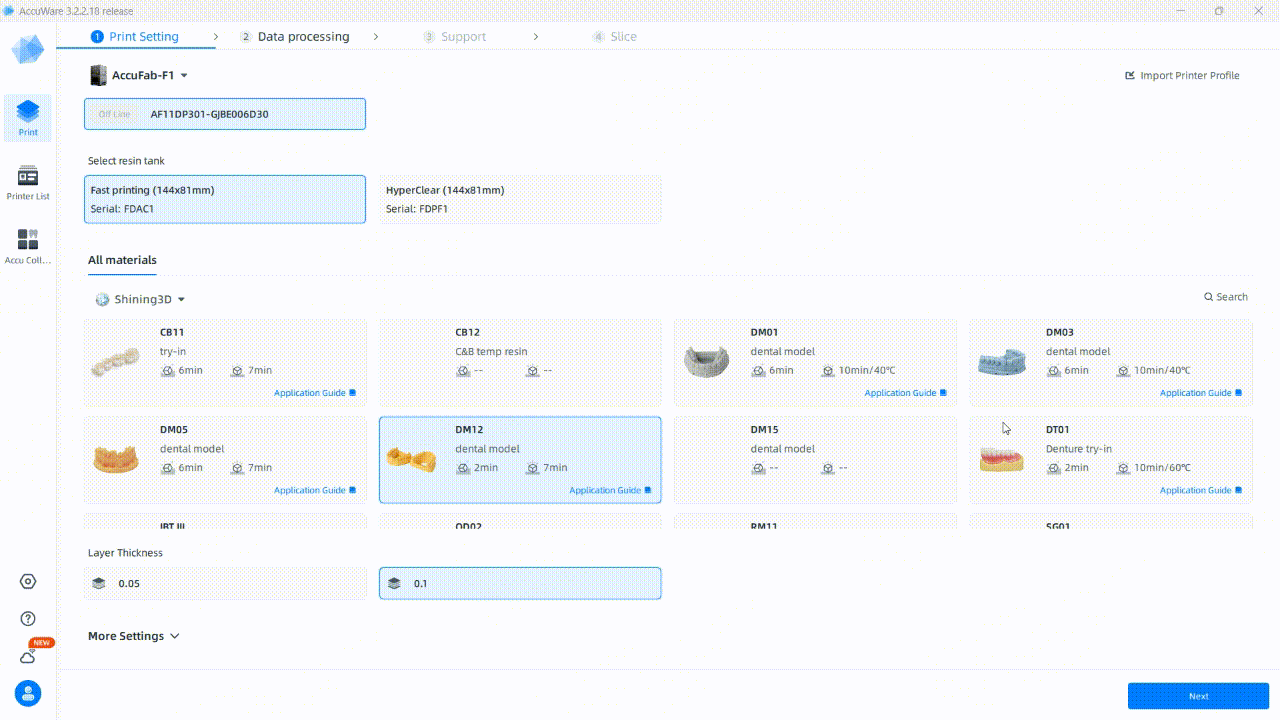Open the Print section in the sidebar

tap(28, 117)
